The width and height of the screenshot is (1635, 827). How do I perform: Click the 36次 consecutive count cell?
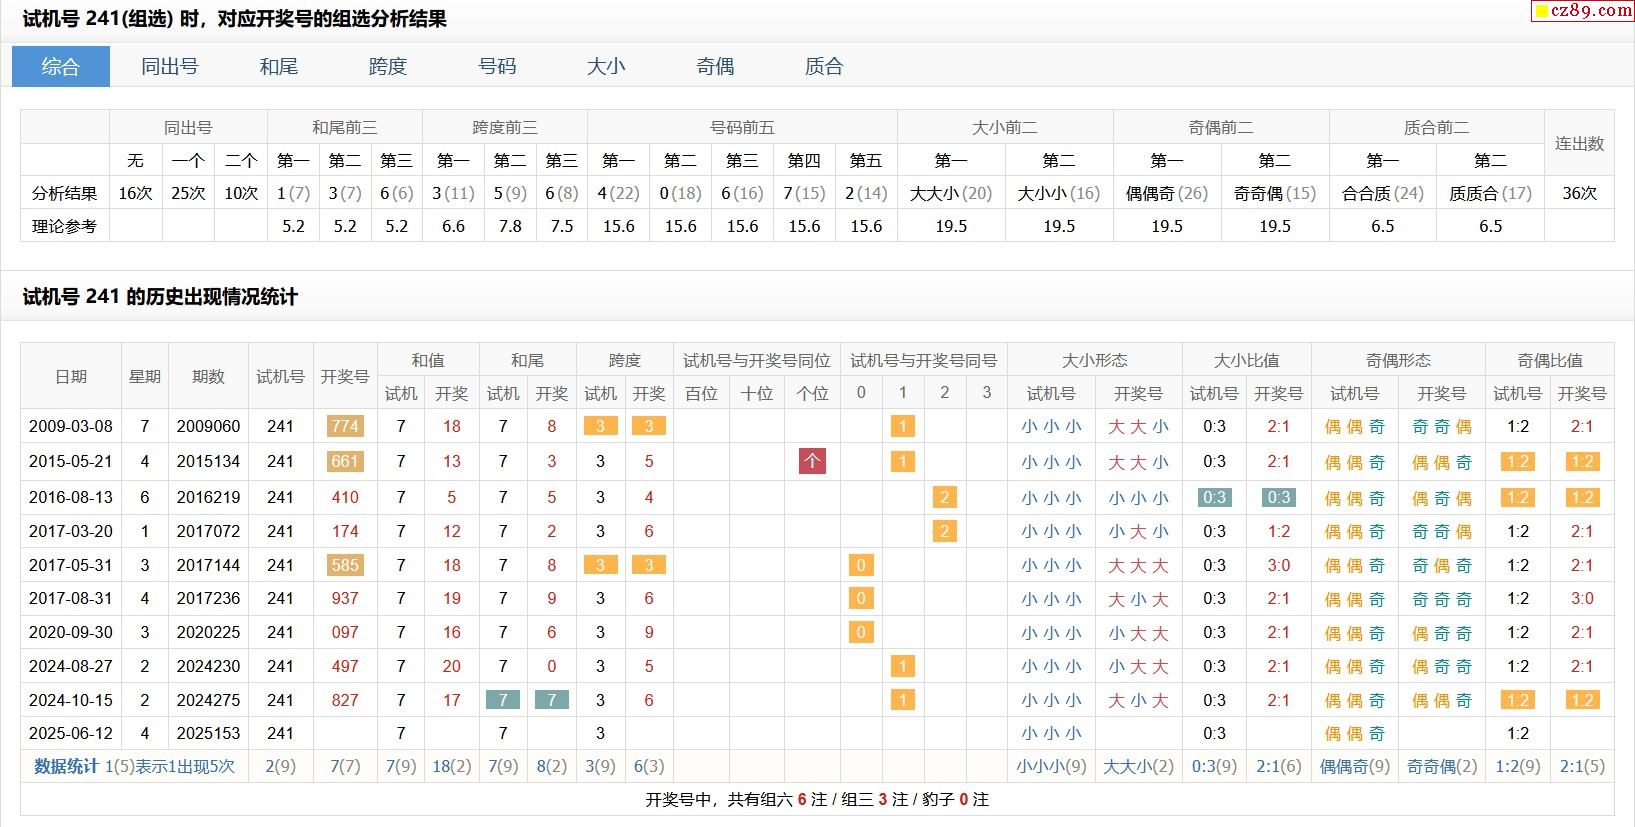click(1580, 193)
